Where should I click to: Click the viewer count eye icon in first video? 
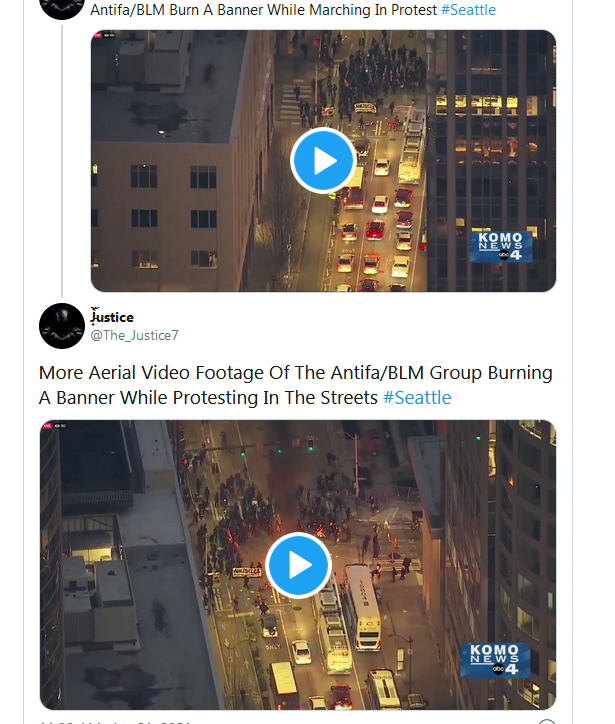click(x=109, y=35)
